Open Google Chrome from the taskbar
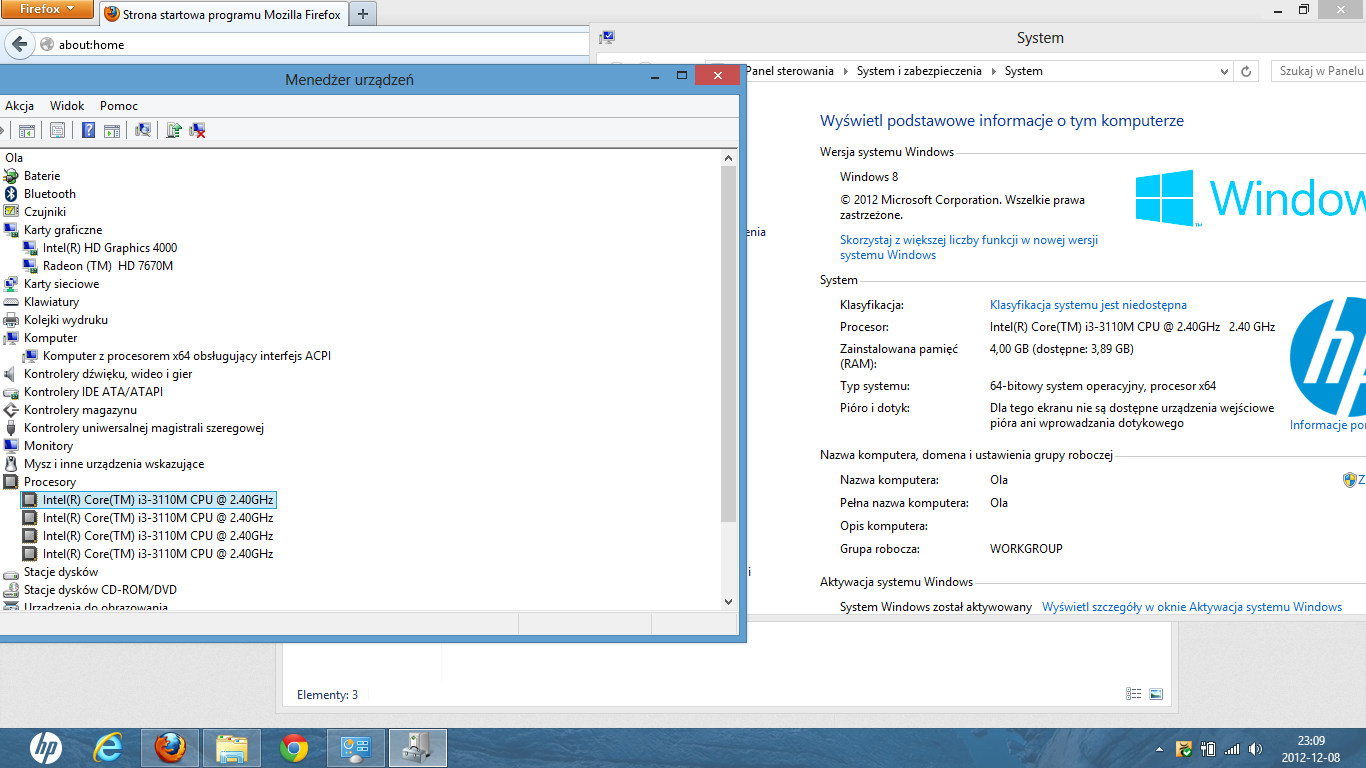The height and width of the screenshot is (768, 1366). click(x=294, y=748)
